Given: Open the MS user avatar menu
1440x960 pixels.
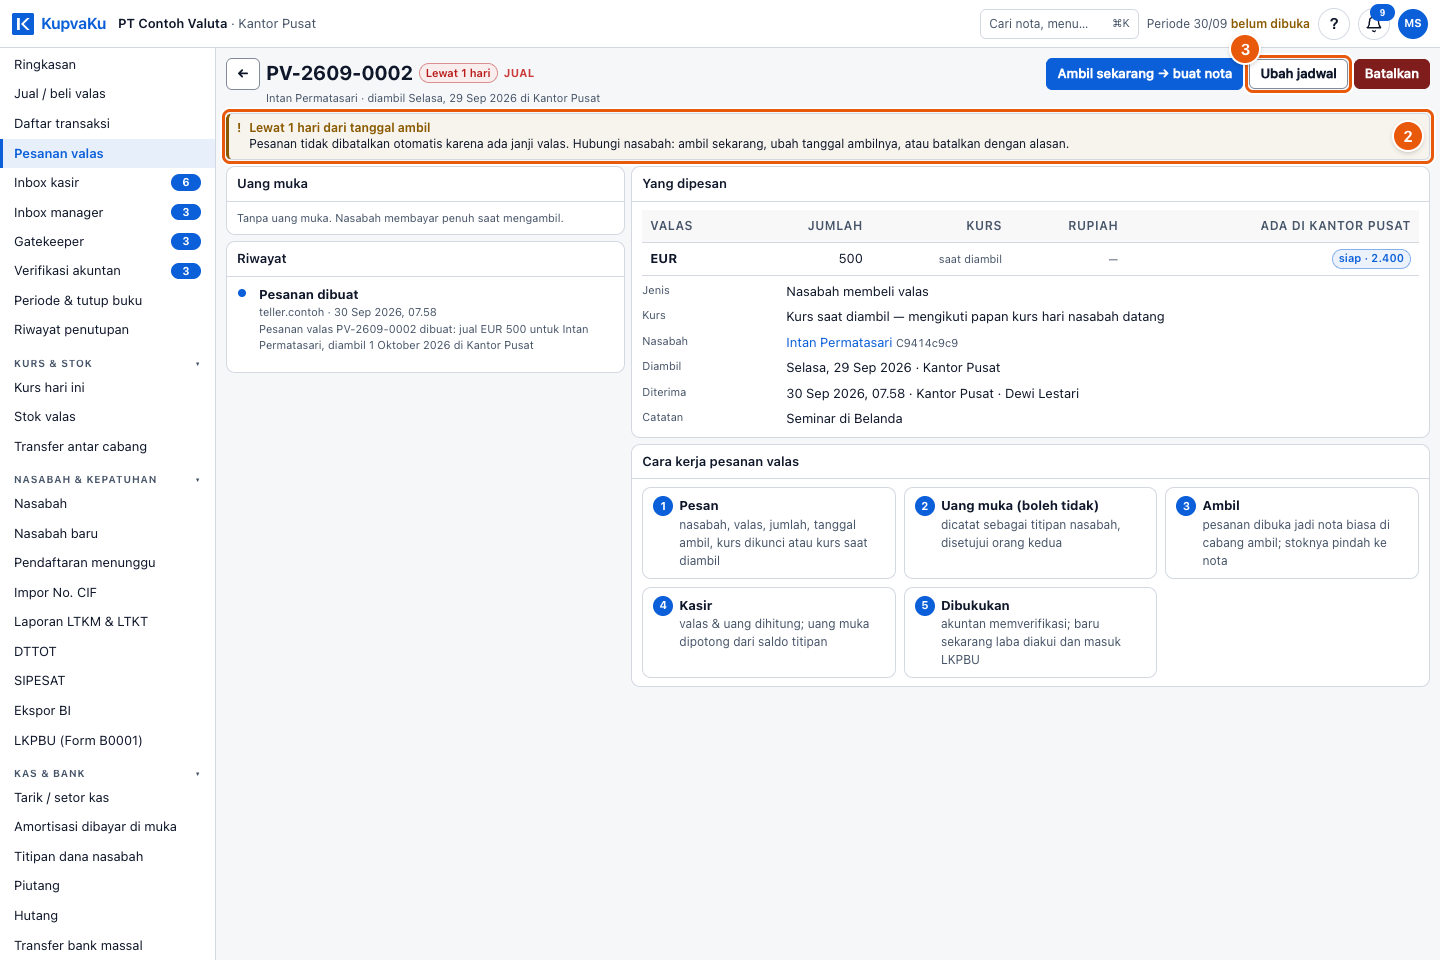Looking at the screenshot, I should [1413, 24].
